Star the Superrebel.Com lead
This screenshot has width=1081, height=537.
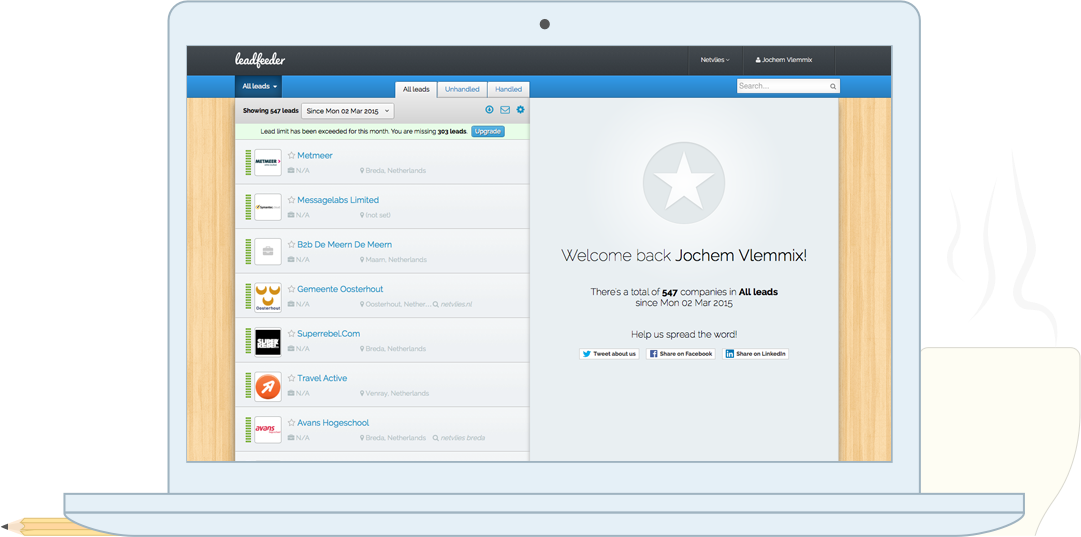pos(292,334)
